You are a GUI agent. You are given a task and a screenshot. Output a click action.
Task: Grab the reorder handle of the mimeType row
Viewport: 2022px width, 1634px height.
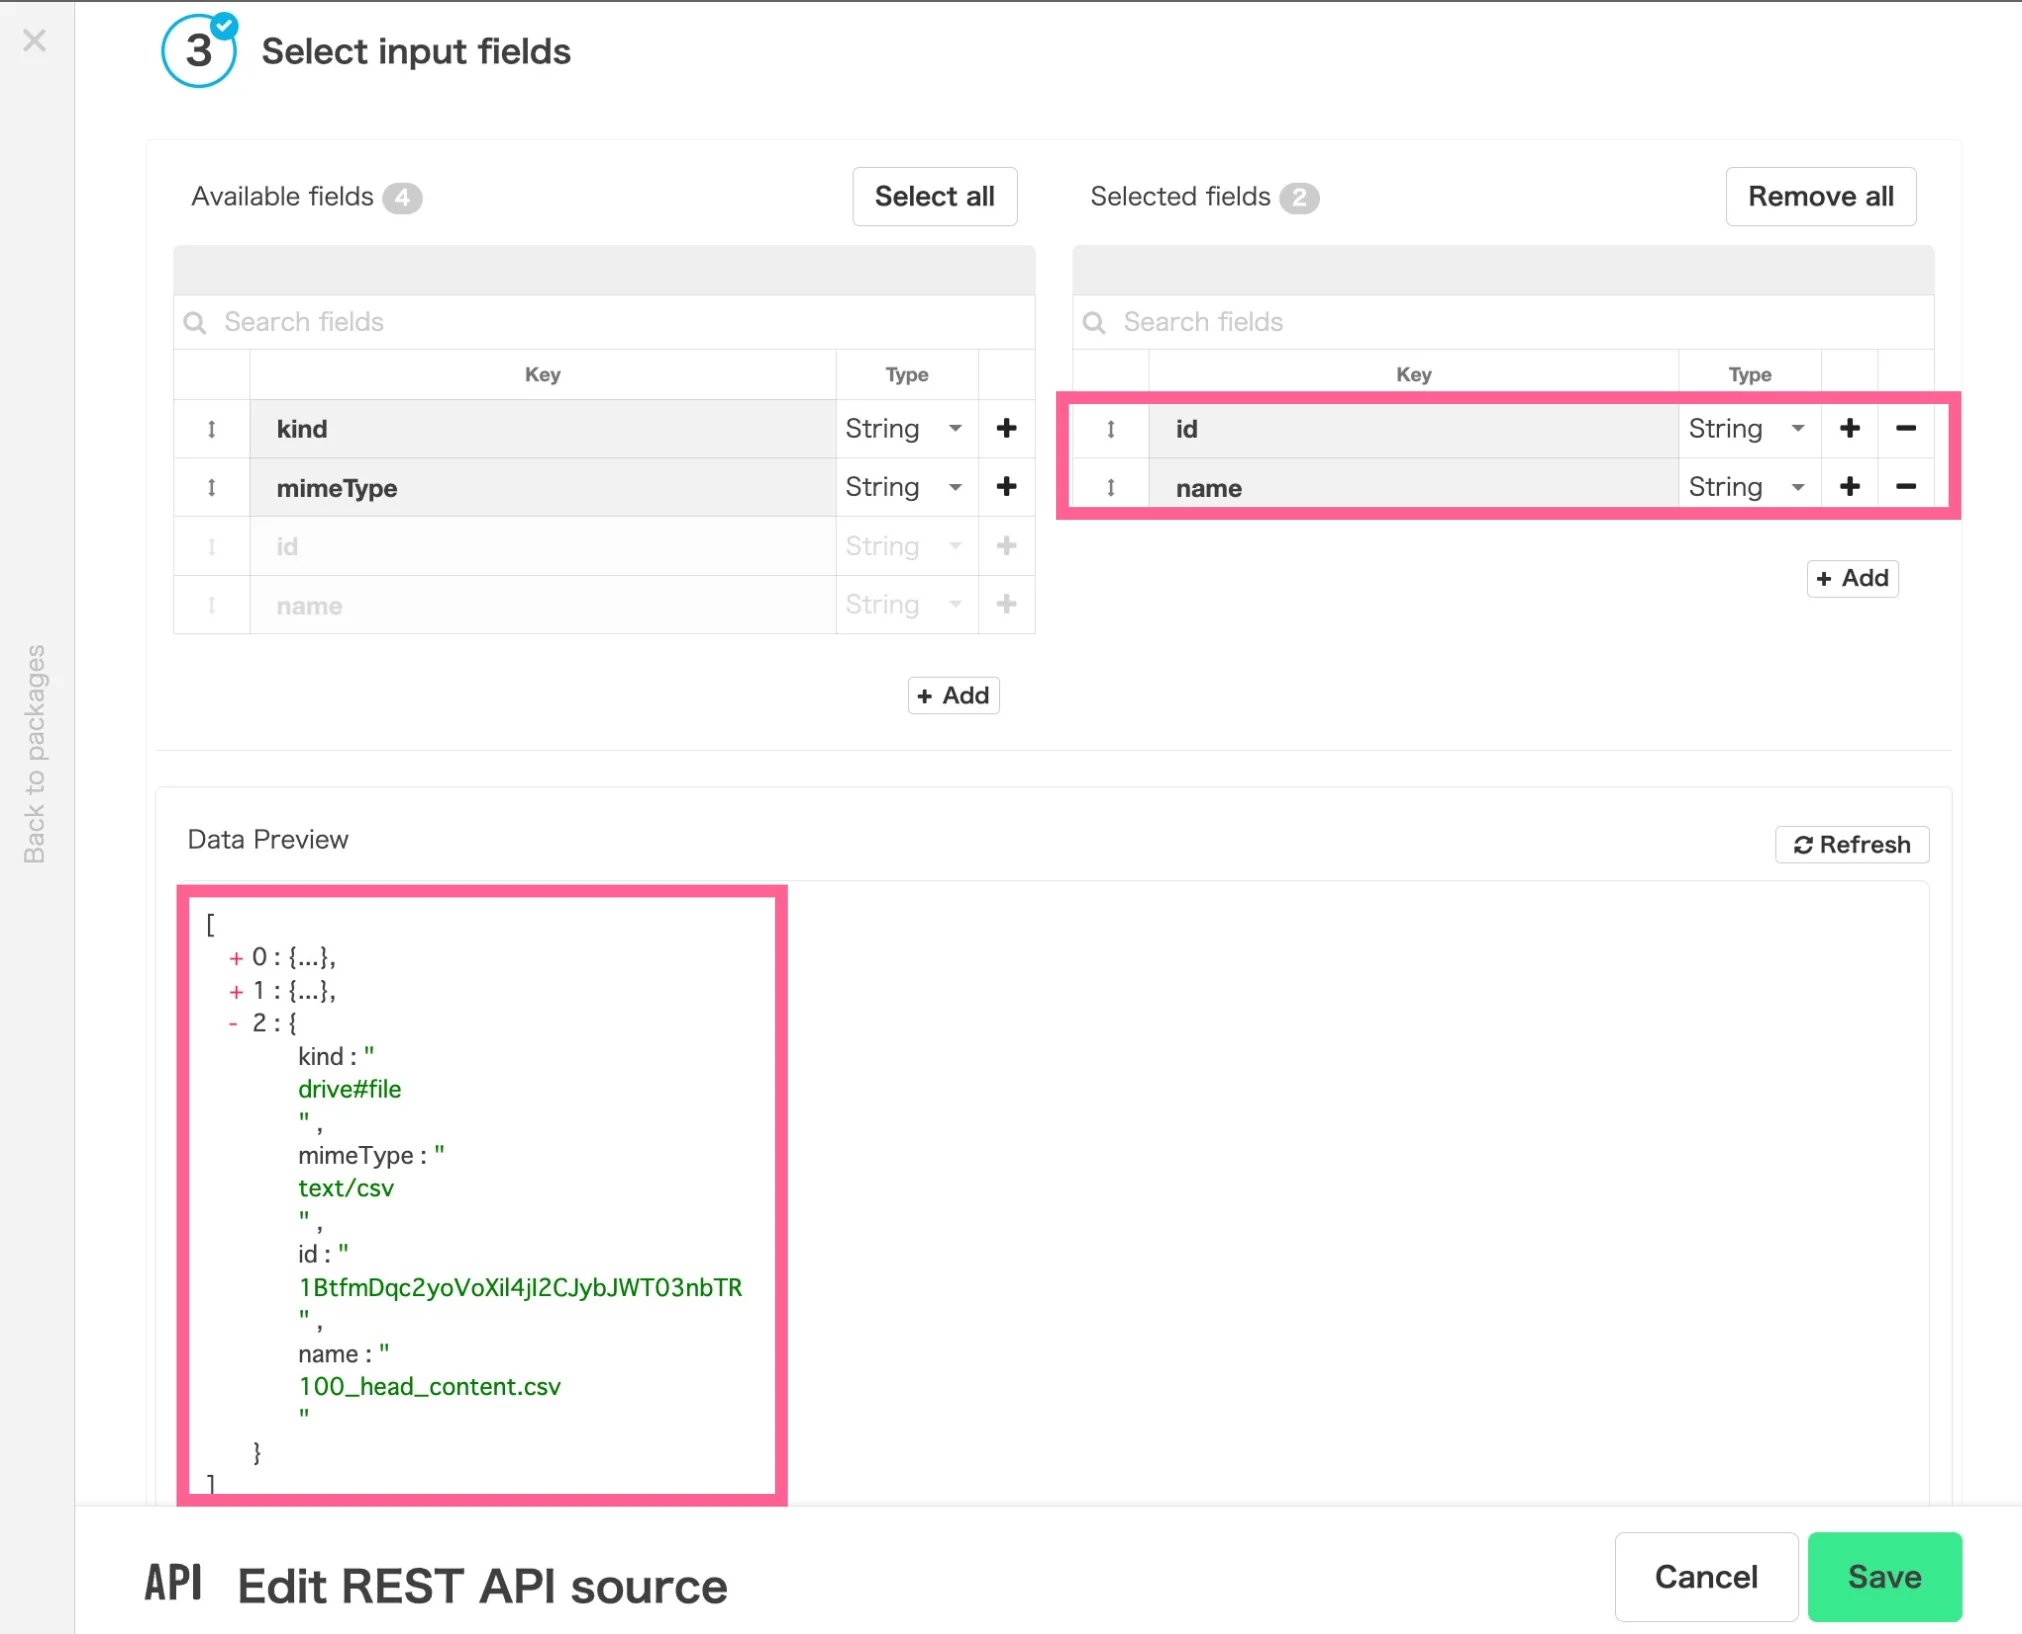(x=211, y=488)
